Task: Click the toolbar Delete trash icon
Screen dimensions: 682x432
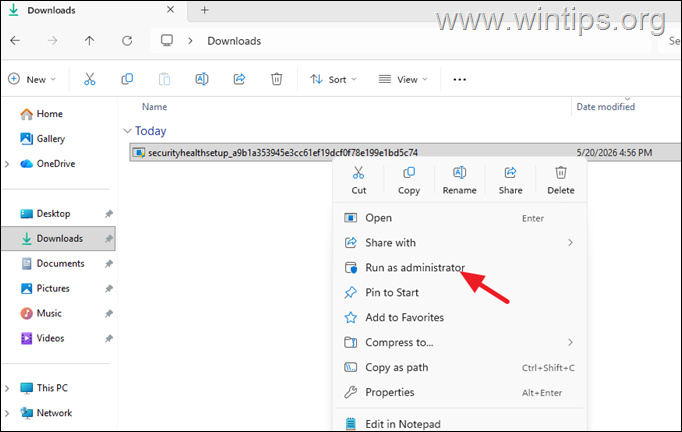Action: (x=277, y=79)
